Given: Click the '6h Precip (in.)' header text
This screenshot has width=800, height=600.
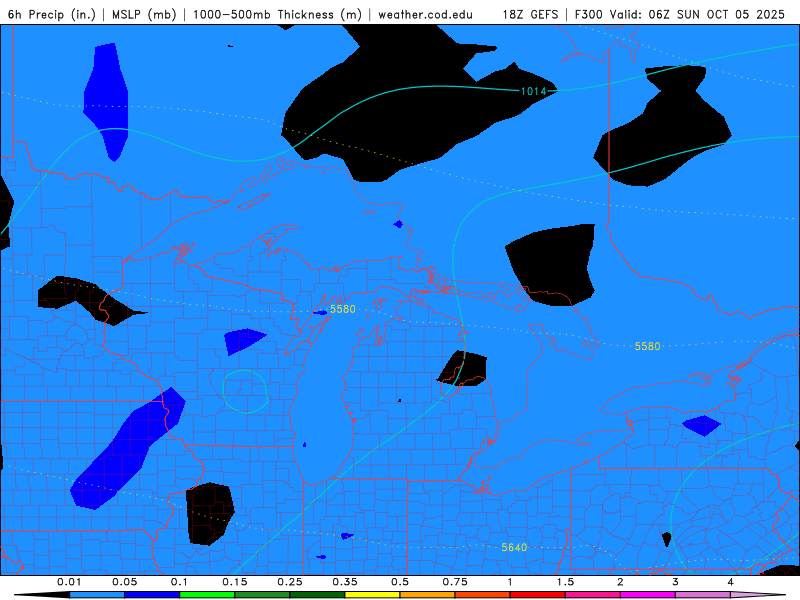Looking at the screenshot, I should tap(52, 14).
